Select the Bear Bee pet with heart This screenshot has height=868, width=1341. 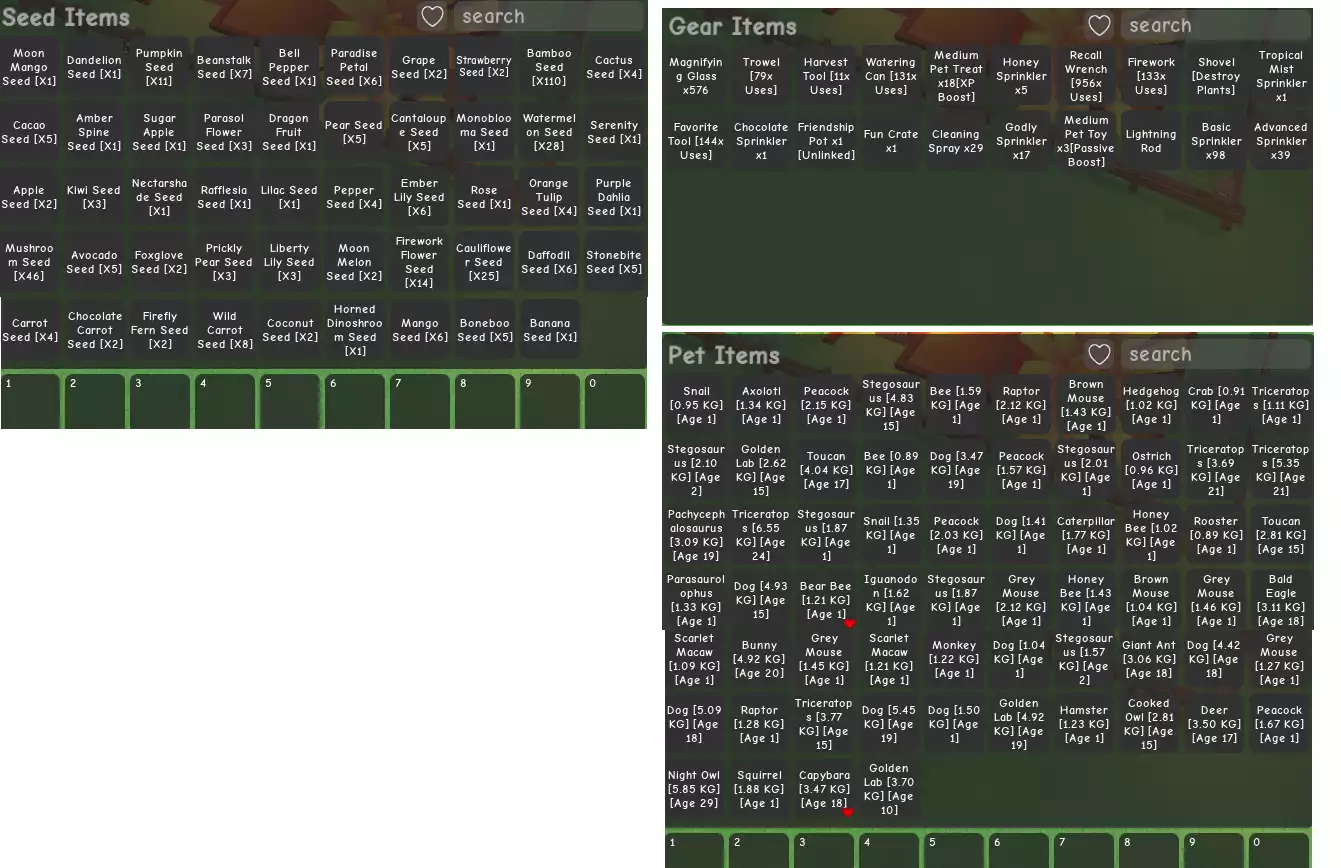click(826, 600)
